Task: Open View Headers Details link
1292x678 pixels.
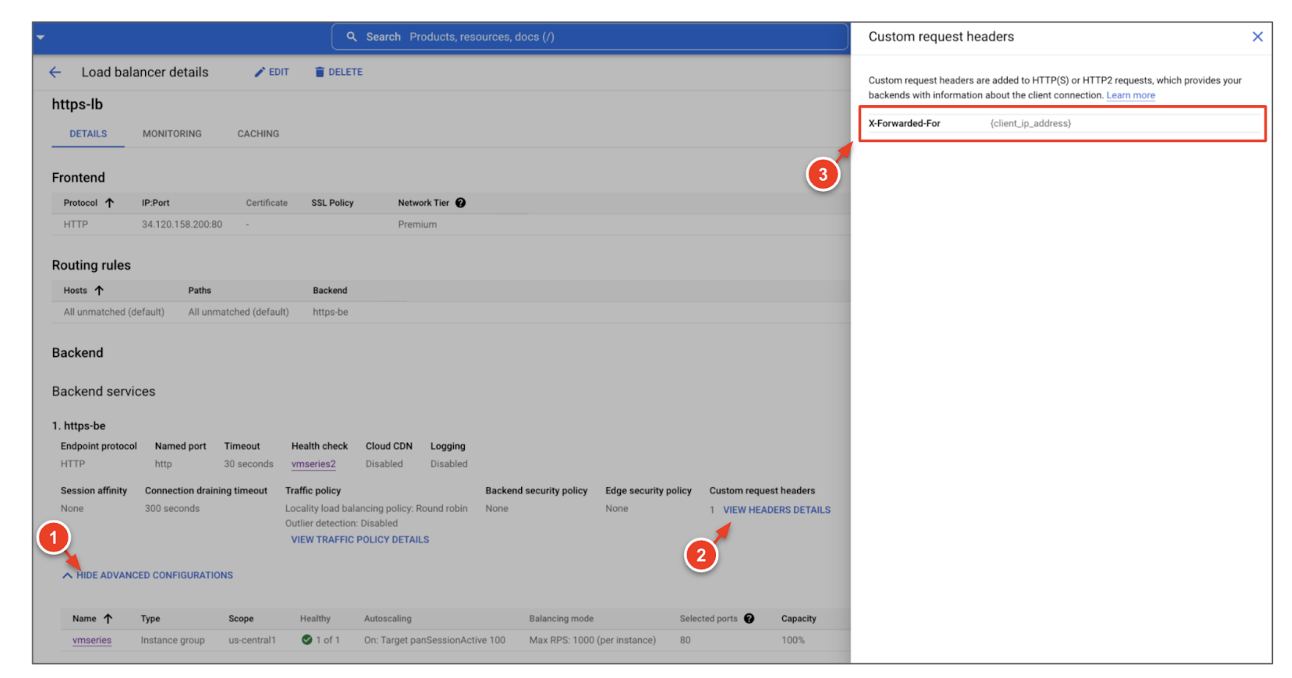Action: tap(776, 510)
